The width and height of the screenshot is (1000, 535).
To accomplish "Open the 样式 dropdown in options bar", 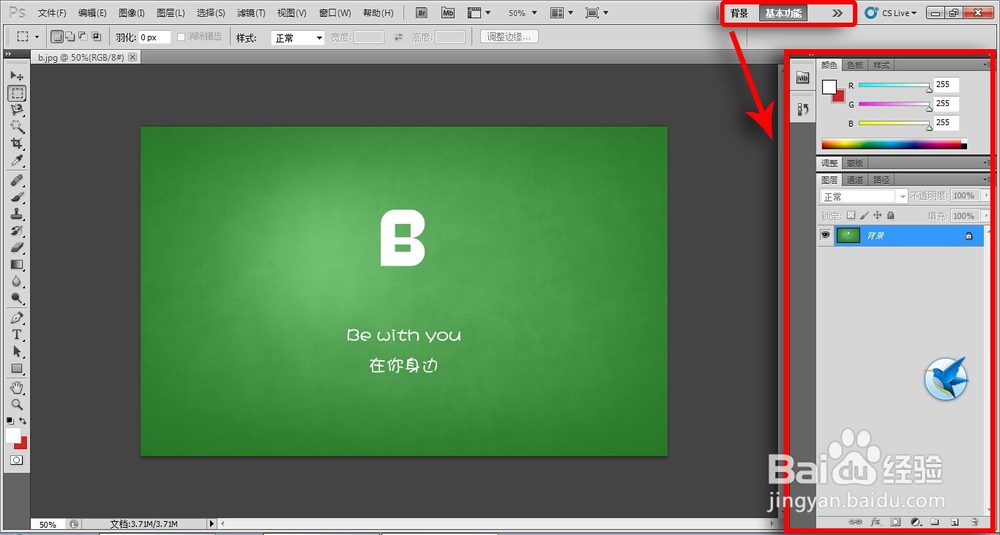I will click(x=298, y=38).
